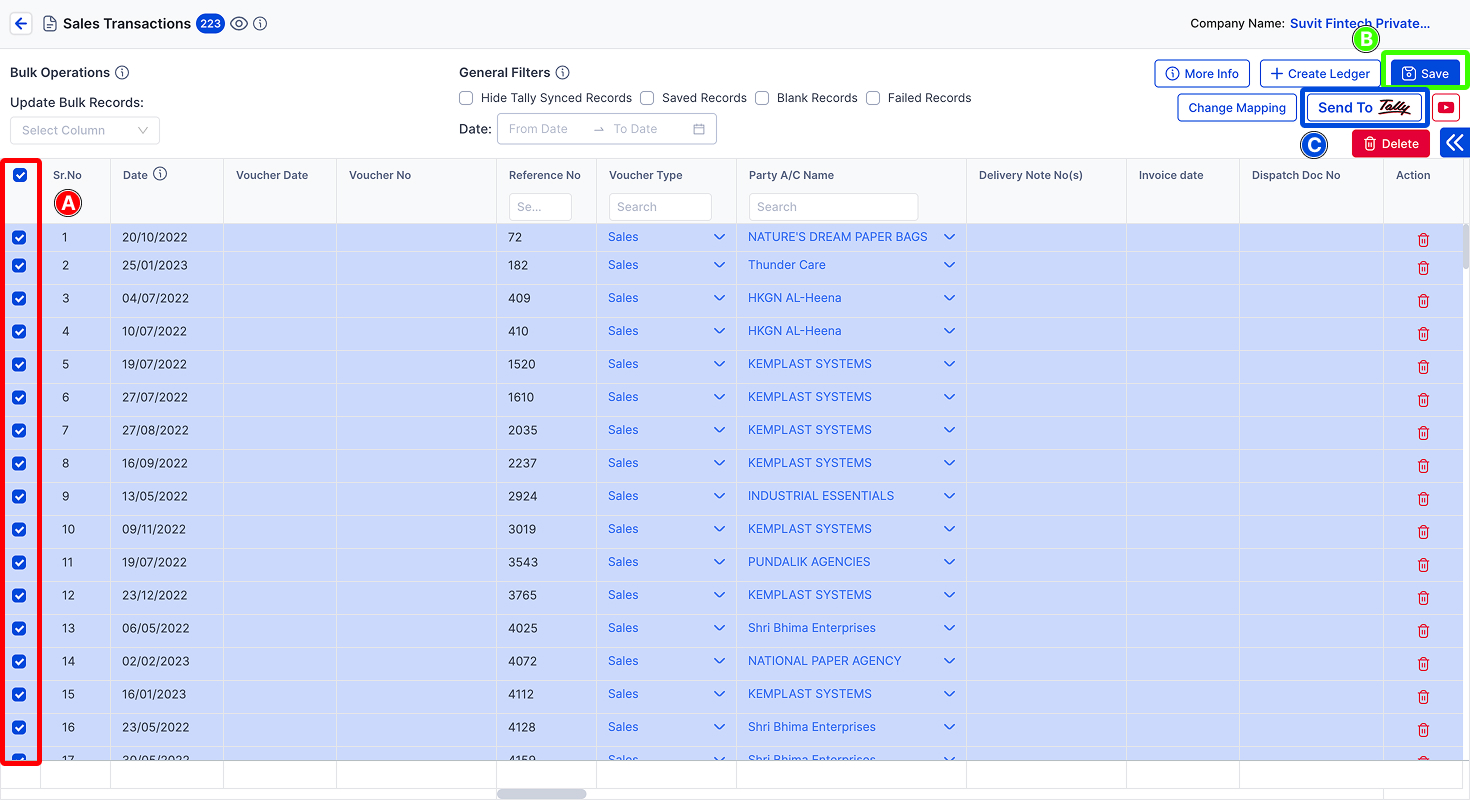Deselect row 14 checkbox

[x=19, y=661]
